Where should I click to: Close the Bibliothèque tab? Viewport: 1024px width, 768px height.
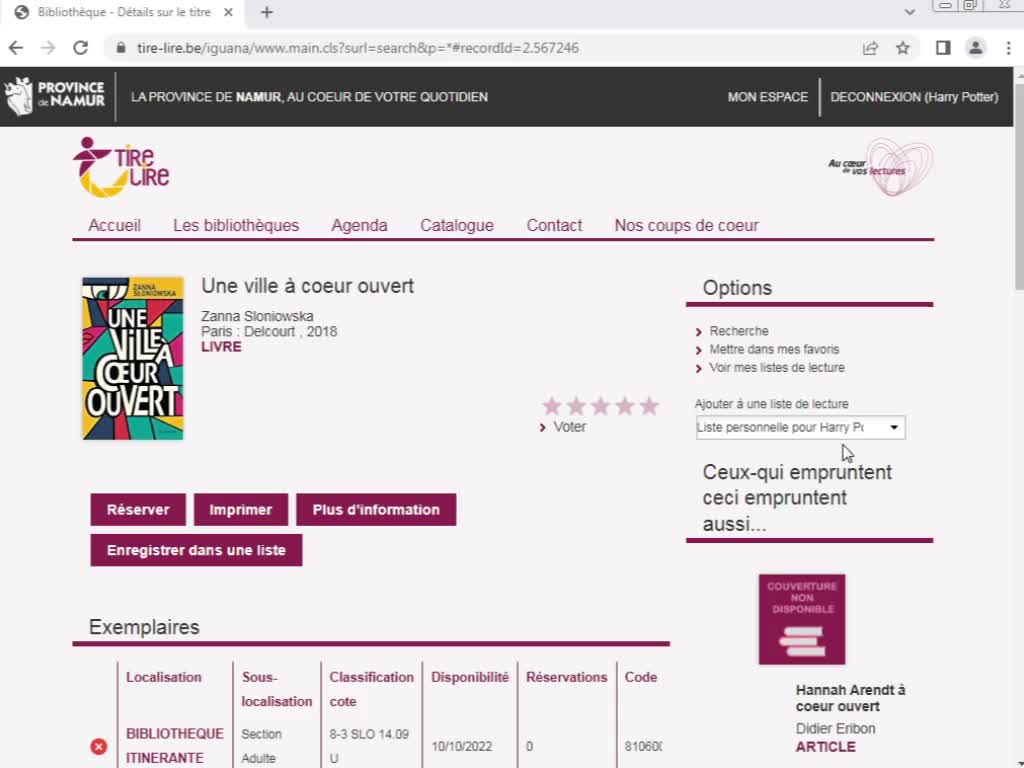228,12
